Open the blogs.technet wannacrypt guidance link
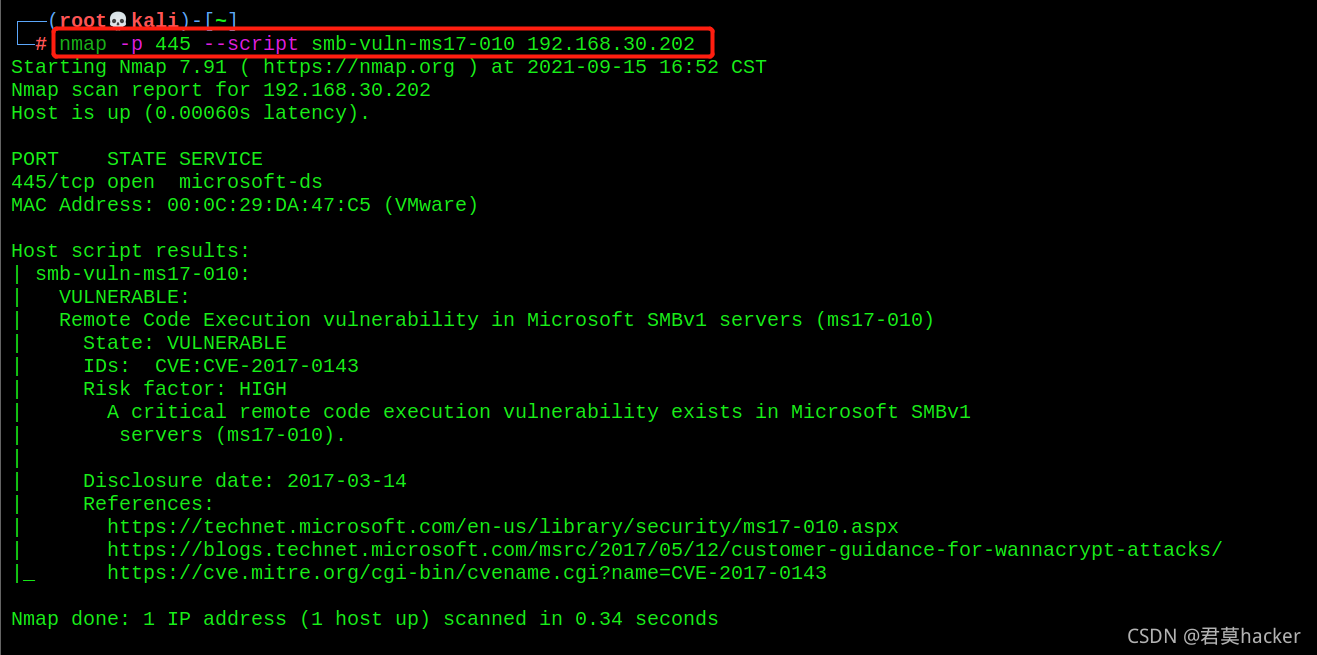 665,550
